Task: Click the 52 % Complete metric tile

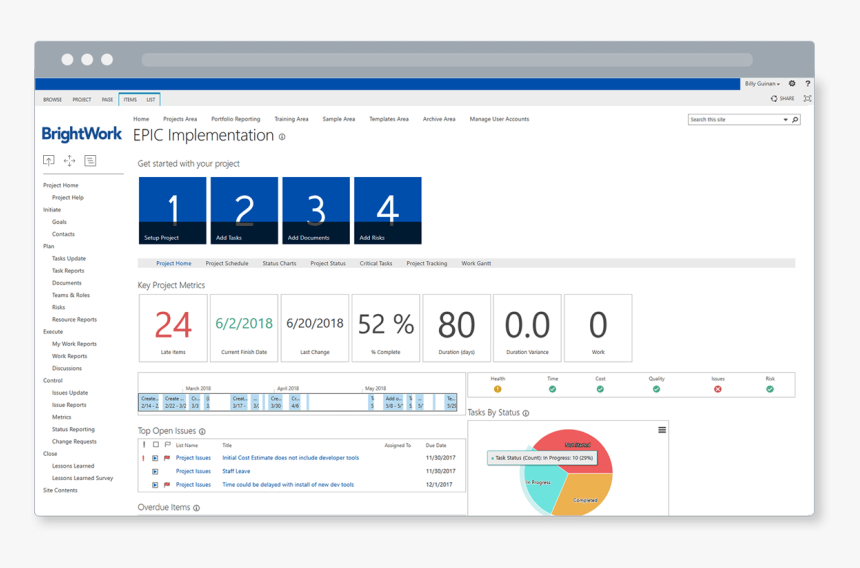Action: 386,328
